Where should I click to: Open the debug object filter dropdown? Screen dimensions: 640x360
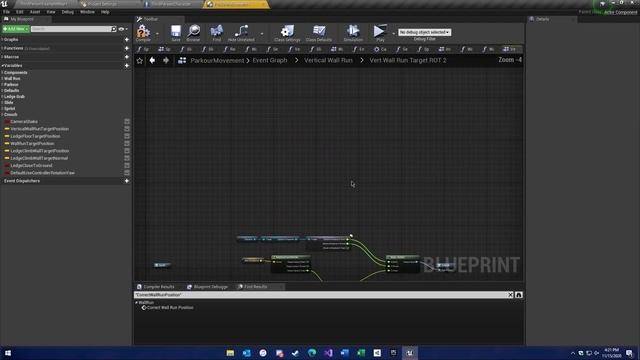click(424, 32)
